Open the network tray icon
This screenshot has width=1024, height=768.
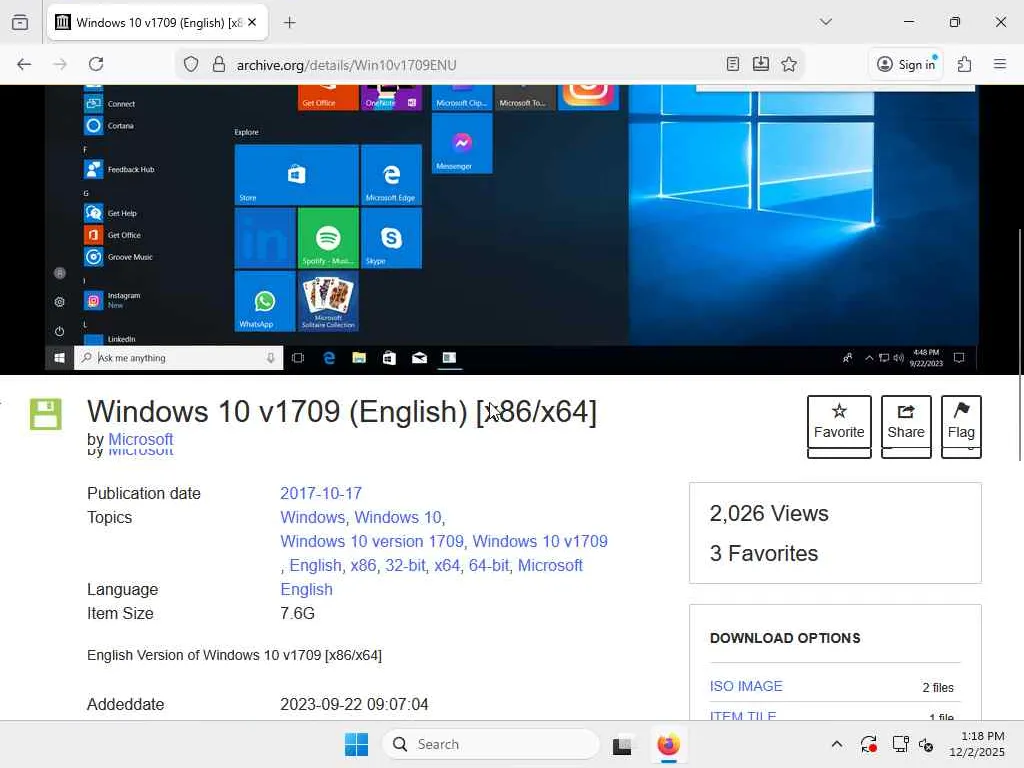click(901, 744)
